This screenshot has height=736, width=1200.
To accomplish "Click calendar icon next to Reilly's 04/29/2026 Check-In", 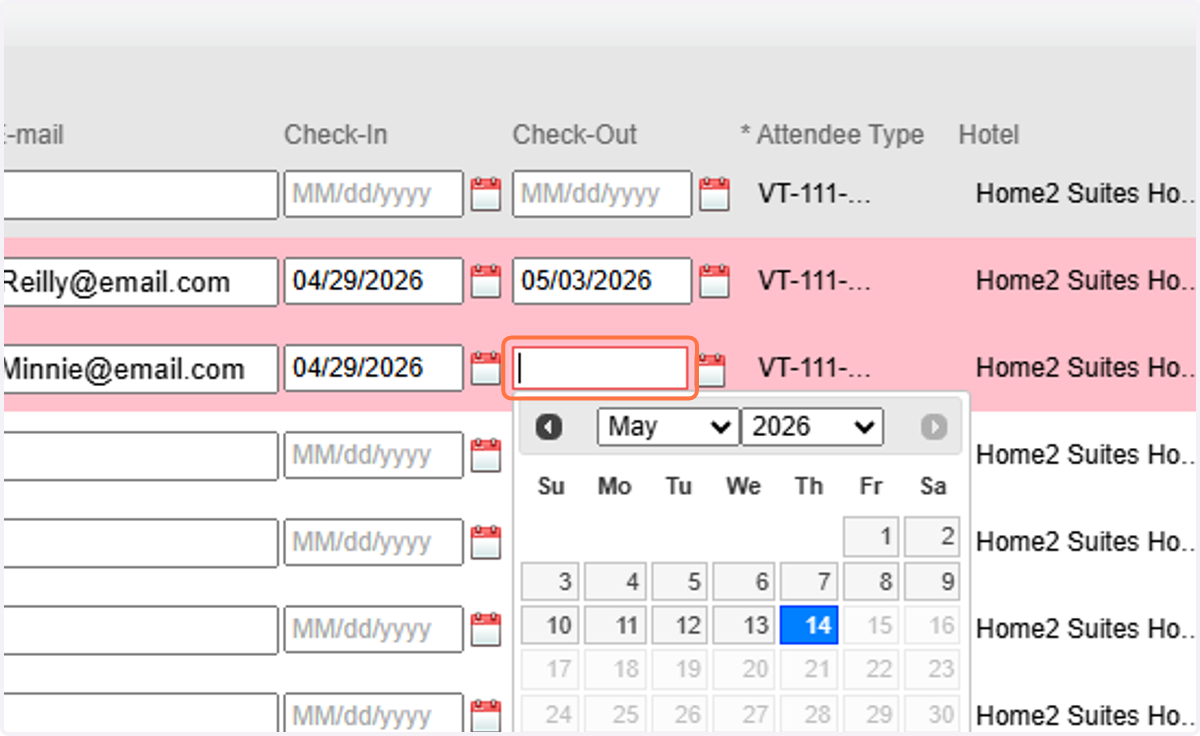I will pyautogui.click(x=486, y=280).
